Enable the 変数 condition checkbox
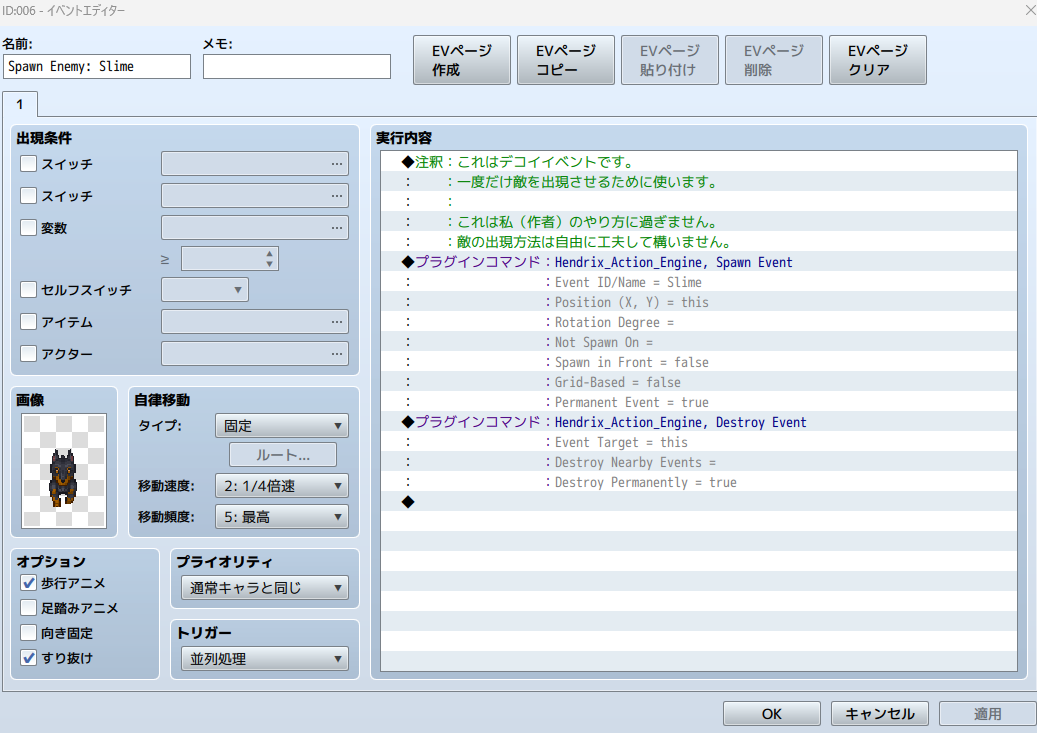 [x=29, y=228]
